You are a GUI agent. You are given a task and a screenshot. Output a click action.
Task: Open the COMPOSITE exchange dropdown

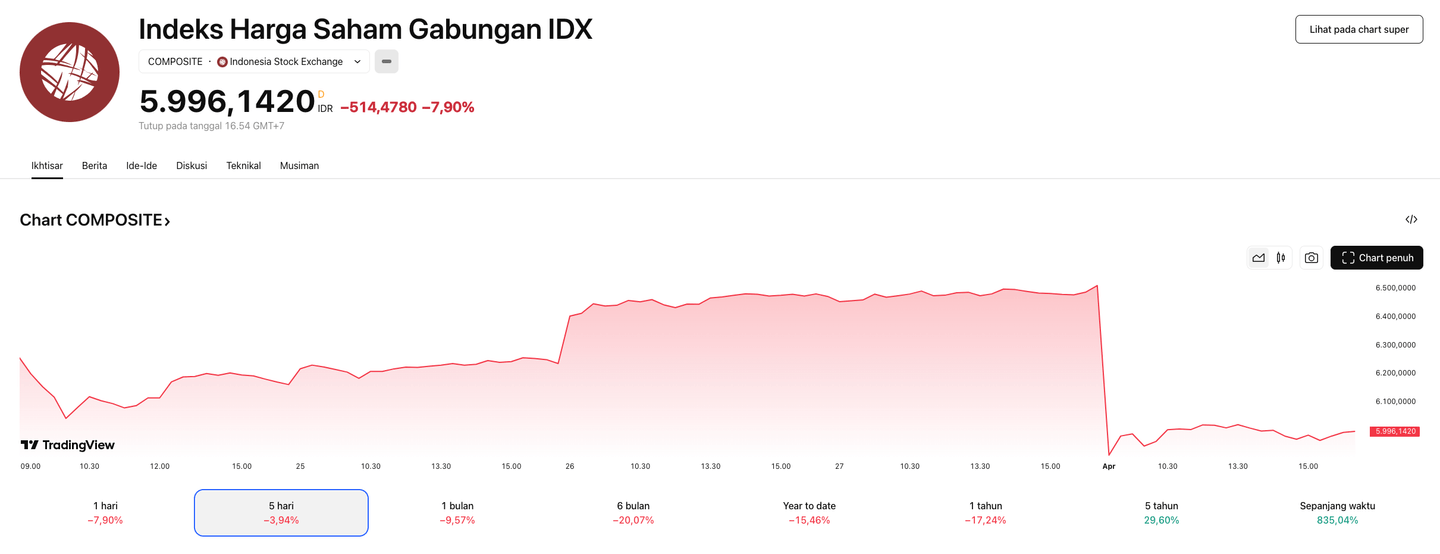click(x=254, y=62)
